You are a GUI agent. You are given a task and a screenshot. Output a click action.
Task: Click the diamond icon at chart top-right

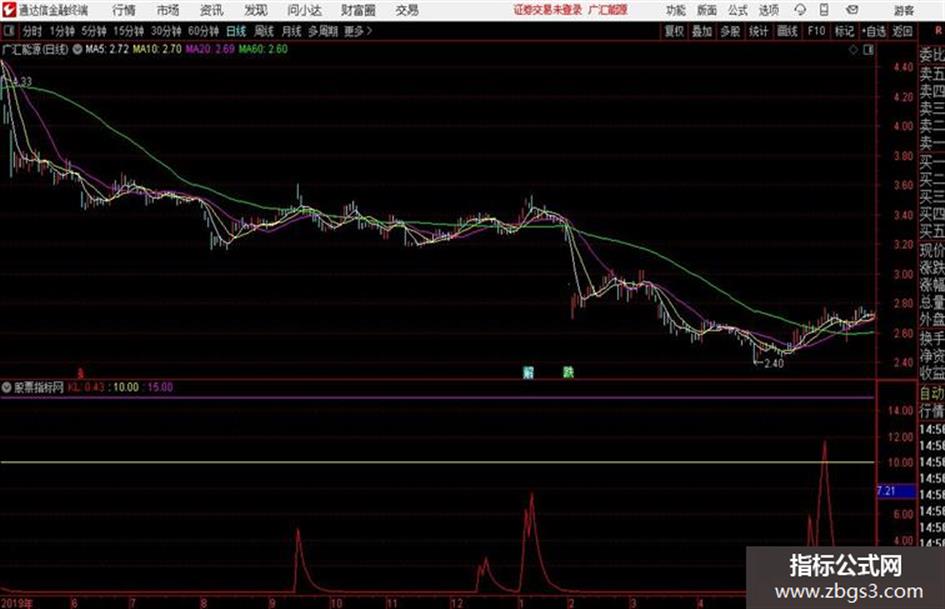click(853, 50)
